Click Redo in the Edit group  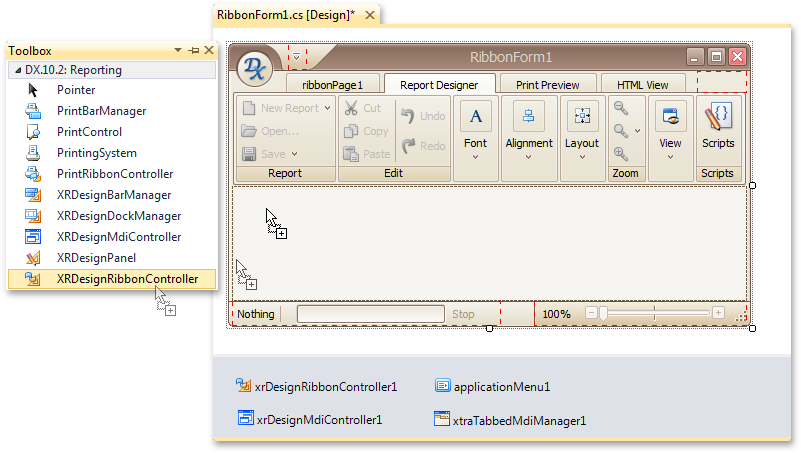tap(423, 146)
